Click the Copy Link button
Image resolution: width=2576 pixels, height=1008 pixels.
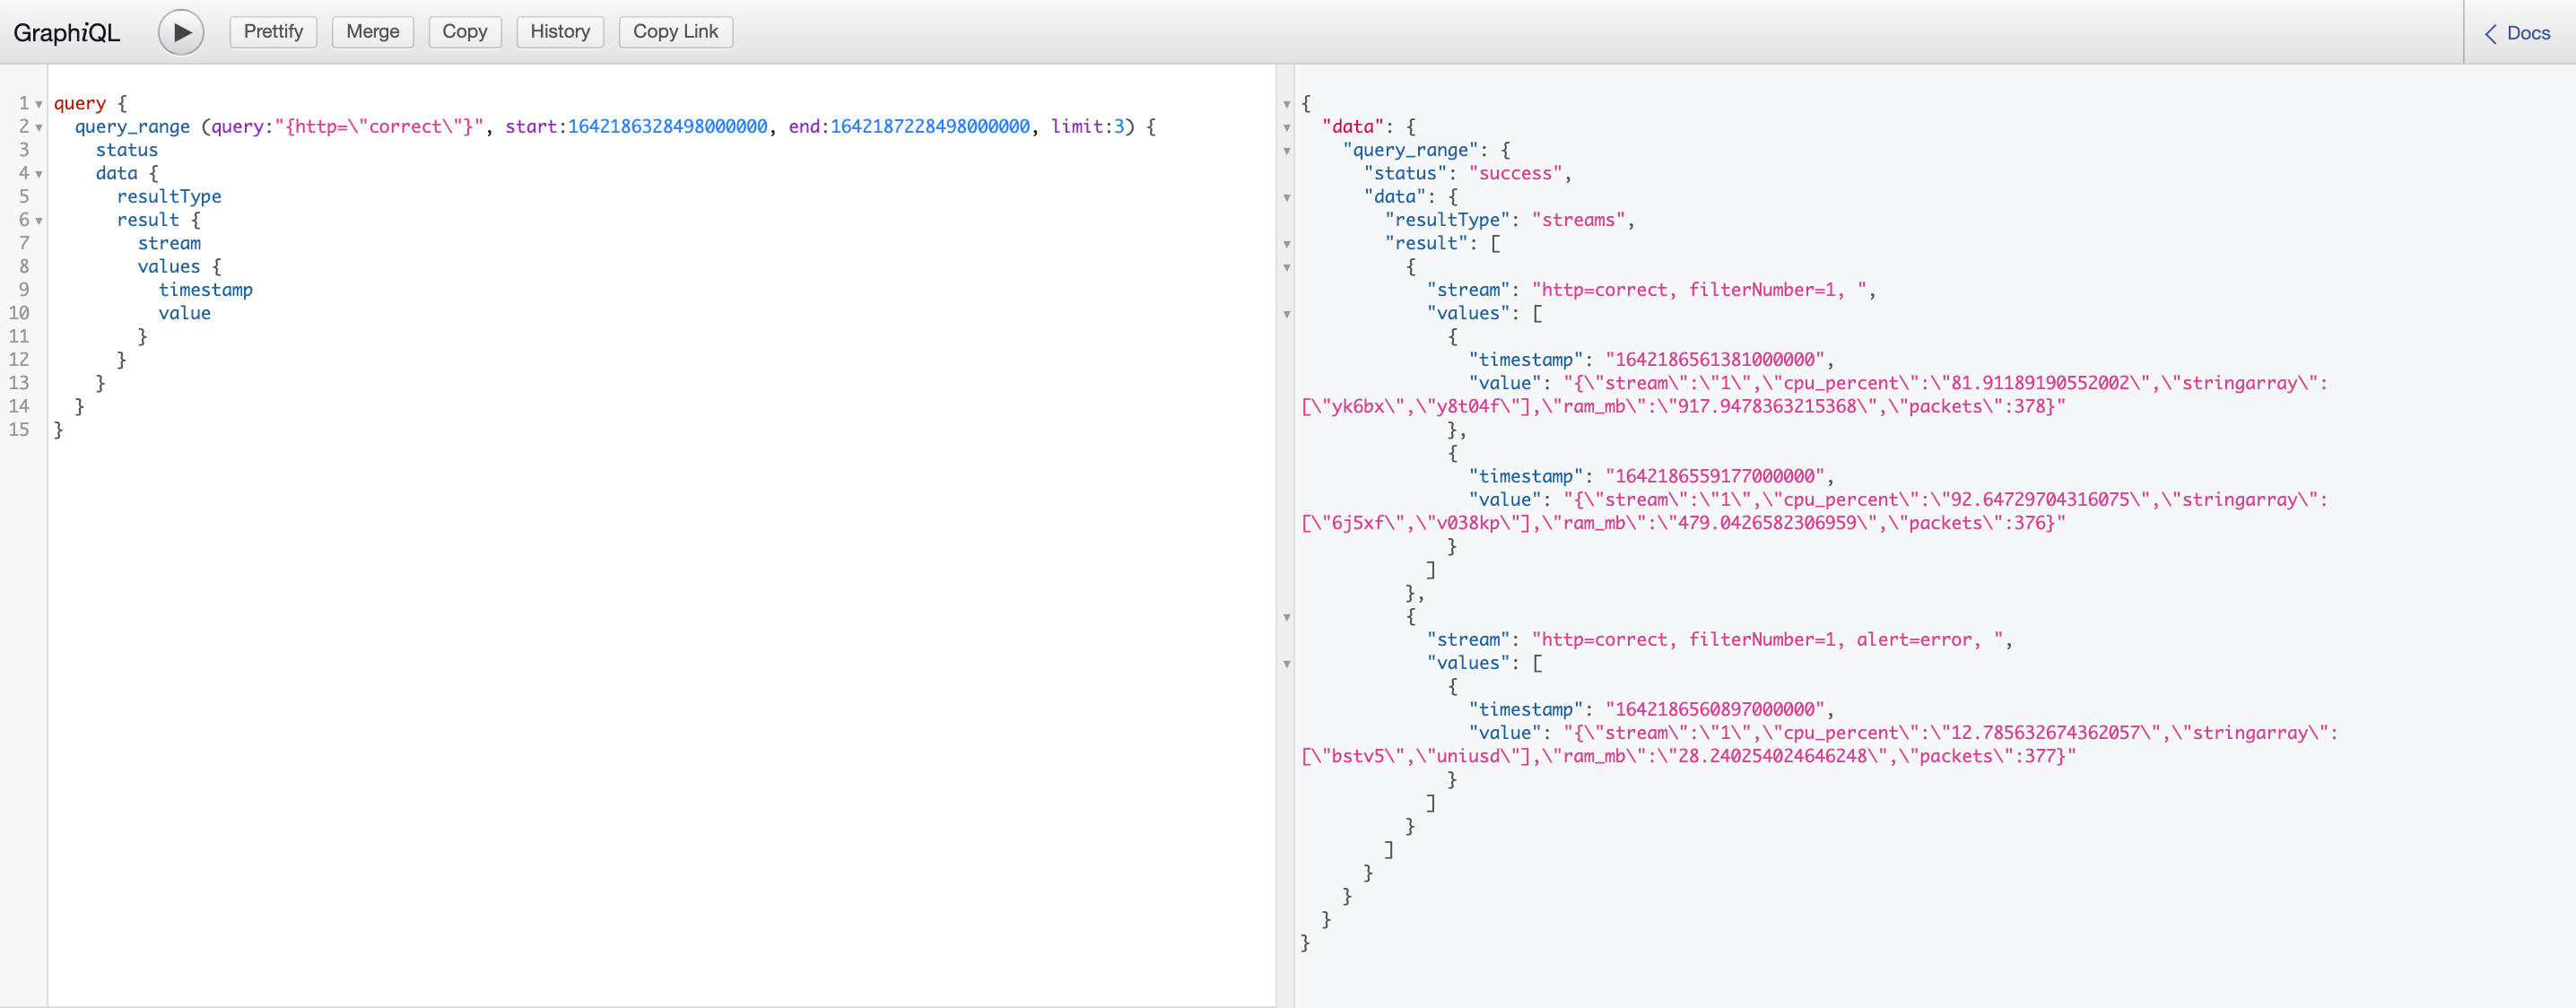pos(675,32)
